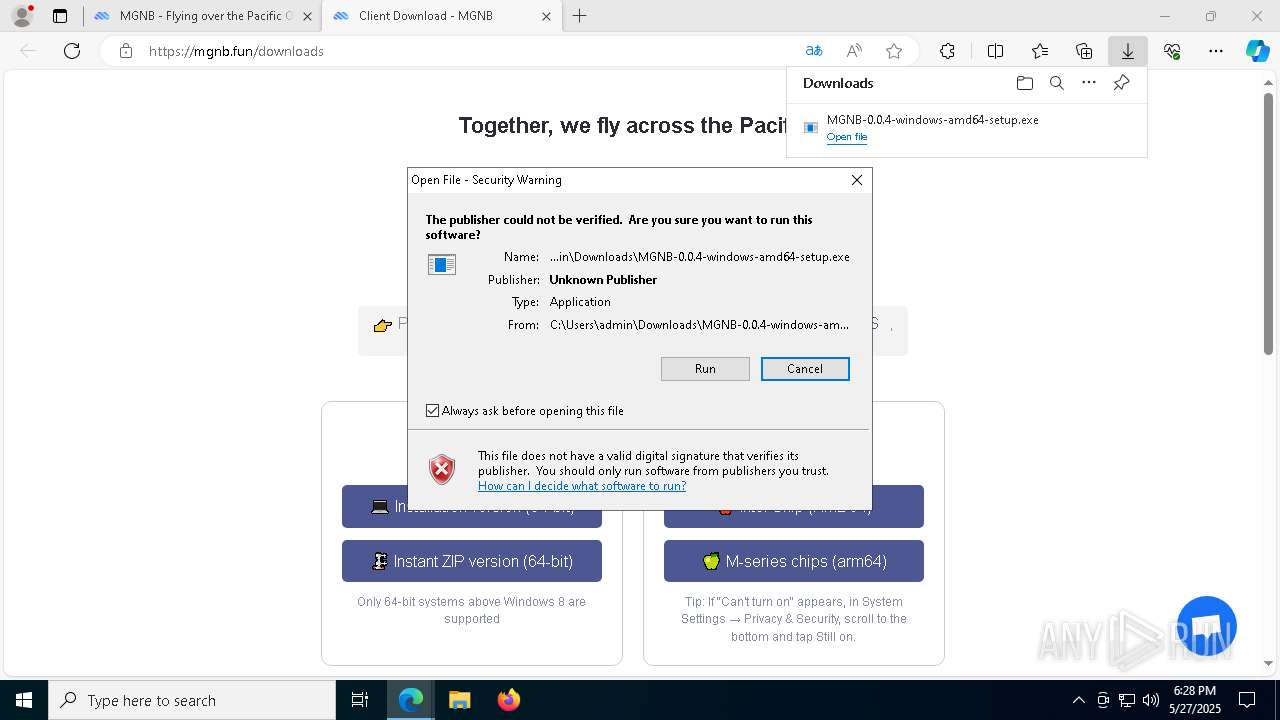Open the Windows Start menu
The height and width of the screenshot is (720, 1280).
pos(24,700)
